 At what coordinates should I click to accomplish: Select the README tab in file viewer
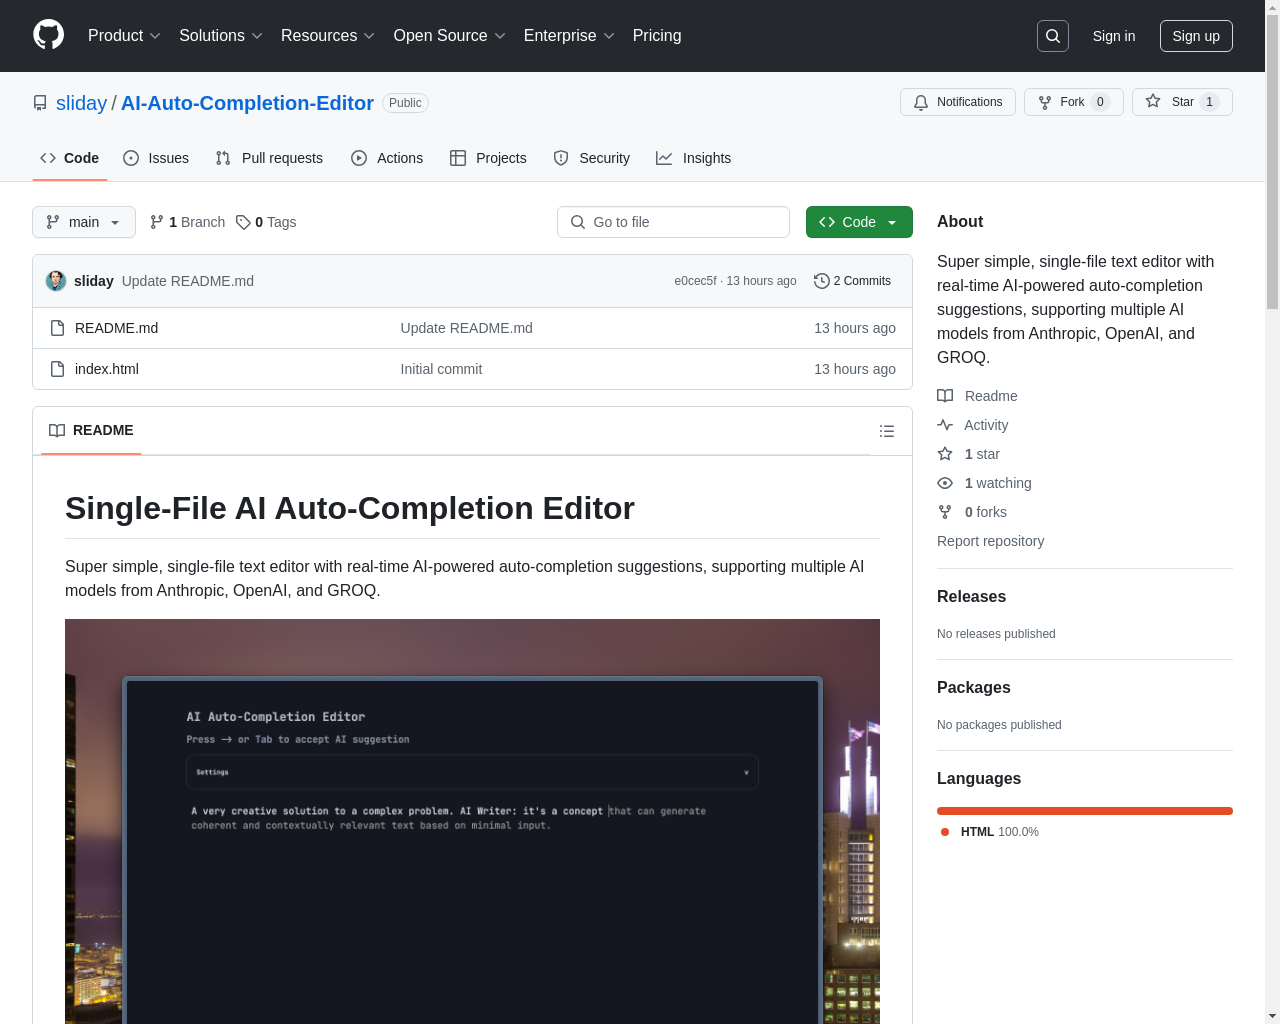click(x=91, y=430)
